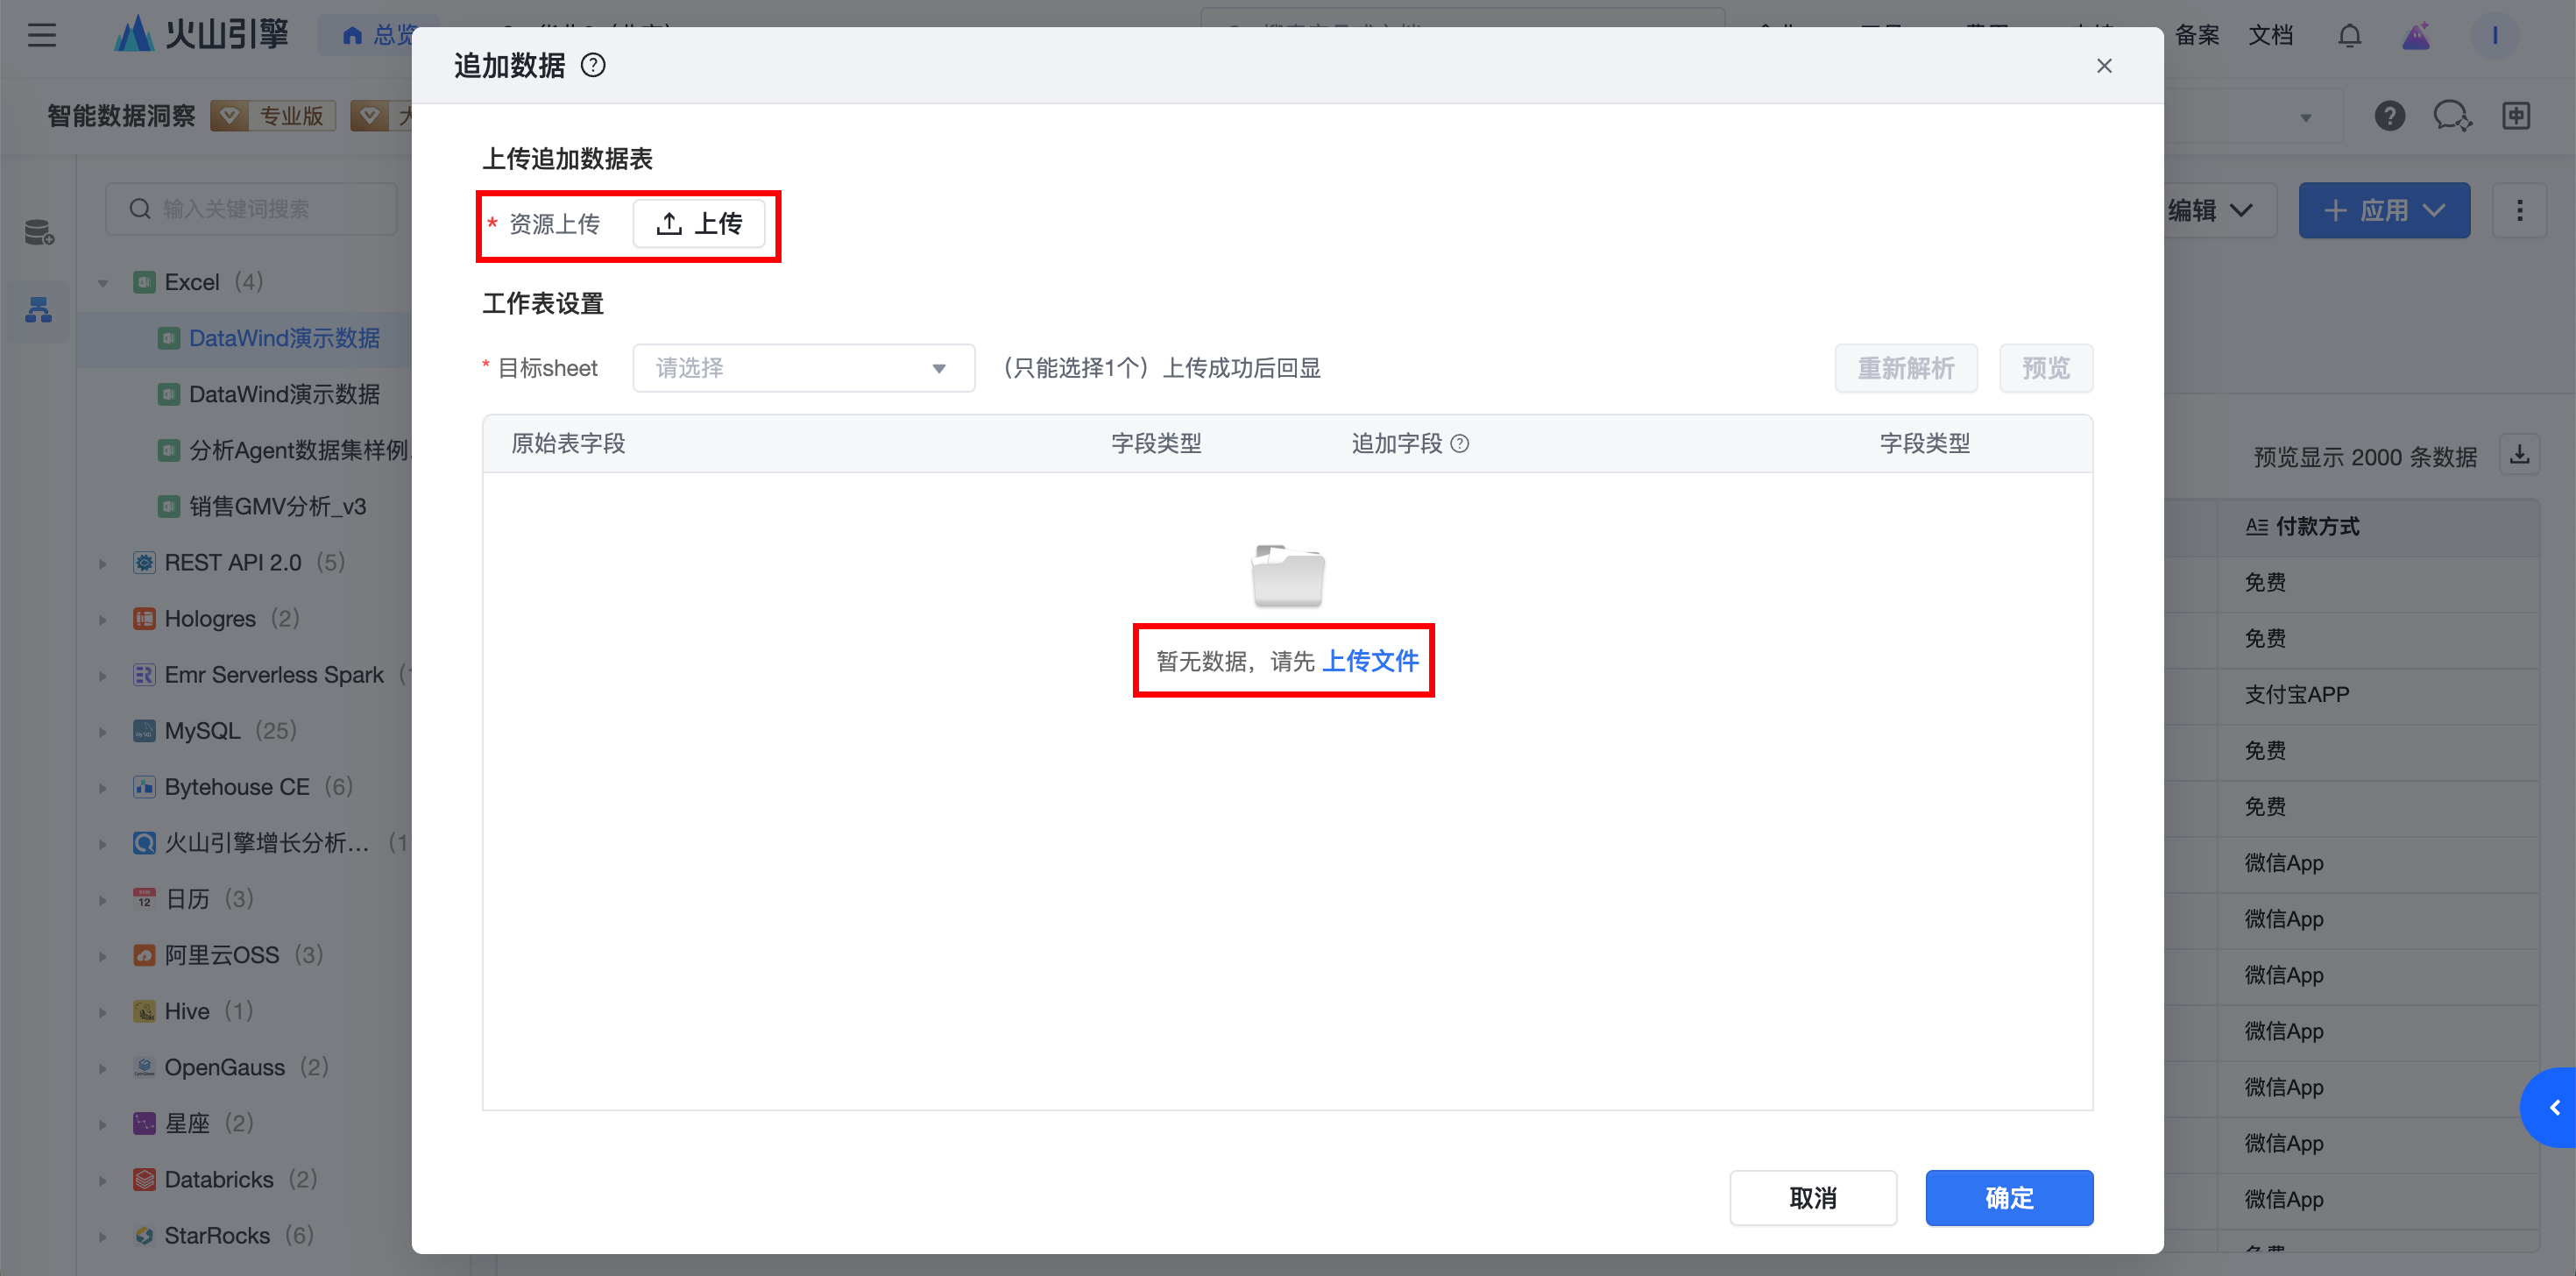Open the 文档 menu item
Image resolution: width=2576 pixels, height=1276 pixels.
coord(2270,36)
